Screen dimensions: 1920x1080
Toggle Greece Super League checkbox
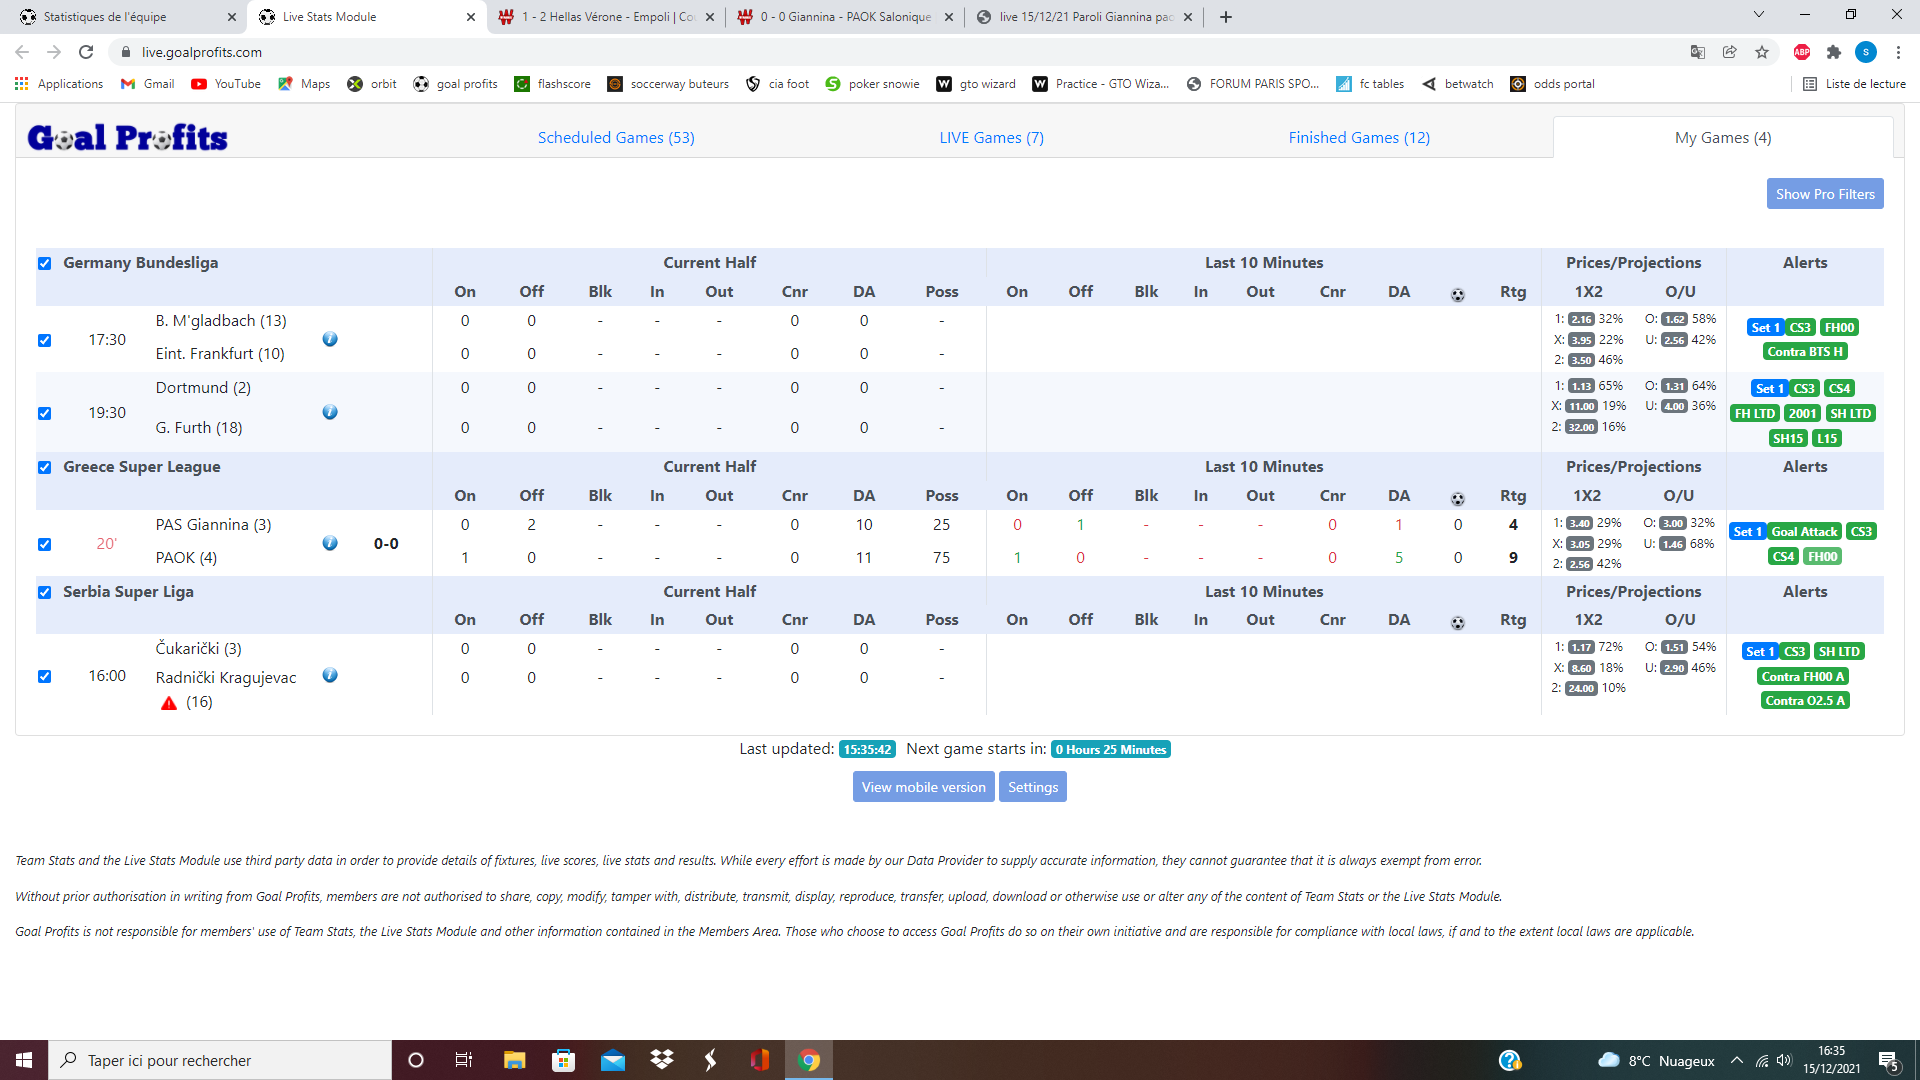point(44,467)
